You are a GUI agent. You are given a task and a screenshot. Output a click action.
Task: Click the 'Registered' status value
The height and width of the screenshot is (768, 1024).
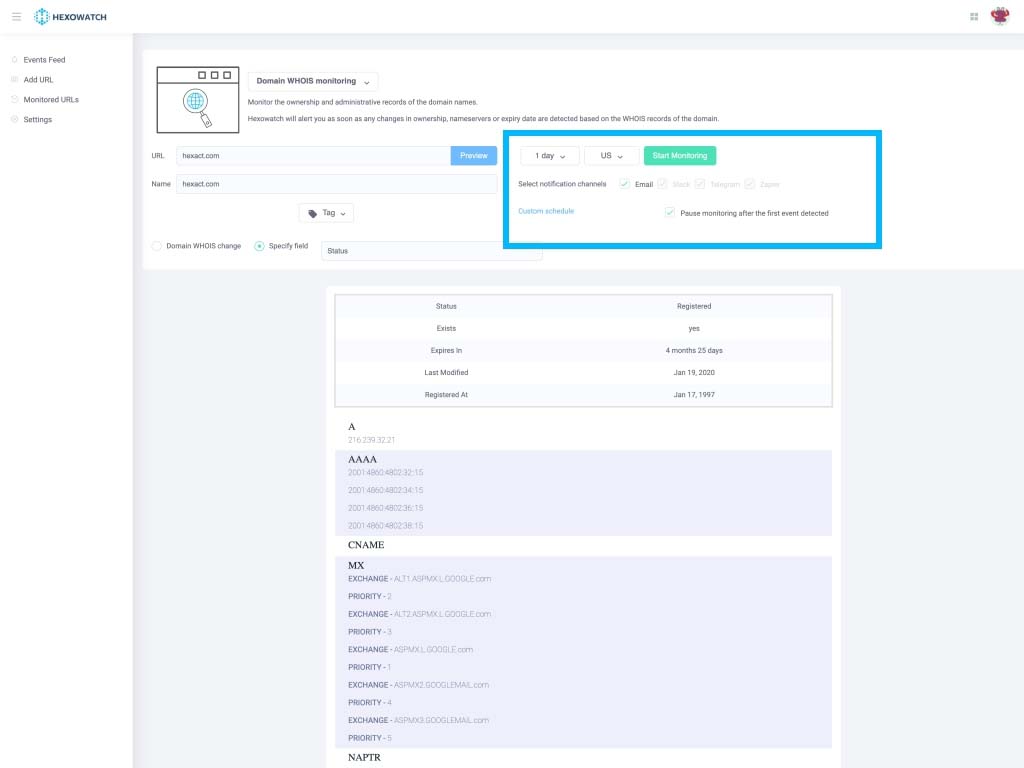(694, 306)
